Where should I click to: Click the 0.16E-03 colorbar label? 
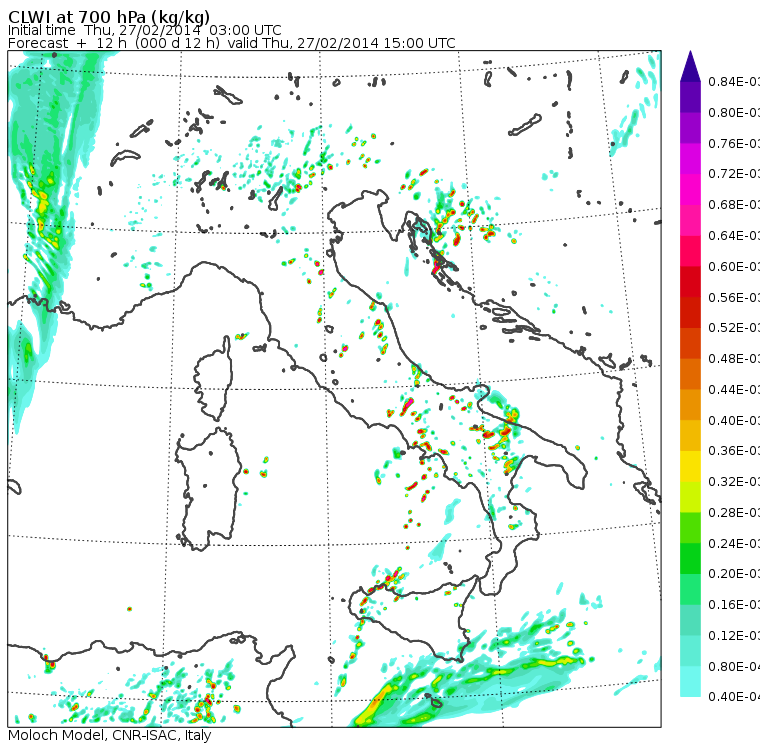[x=734, y=605]
